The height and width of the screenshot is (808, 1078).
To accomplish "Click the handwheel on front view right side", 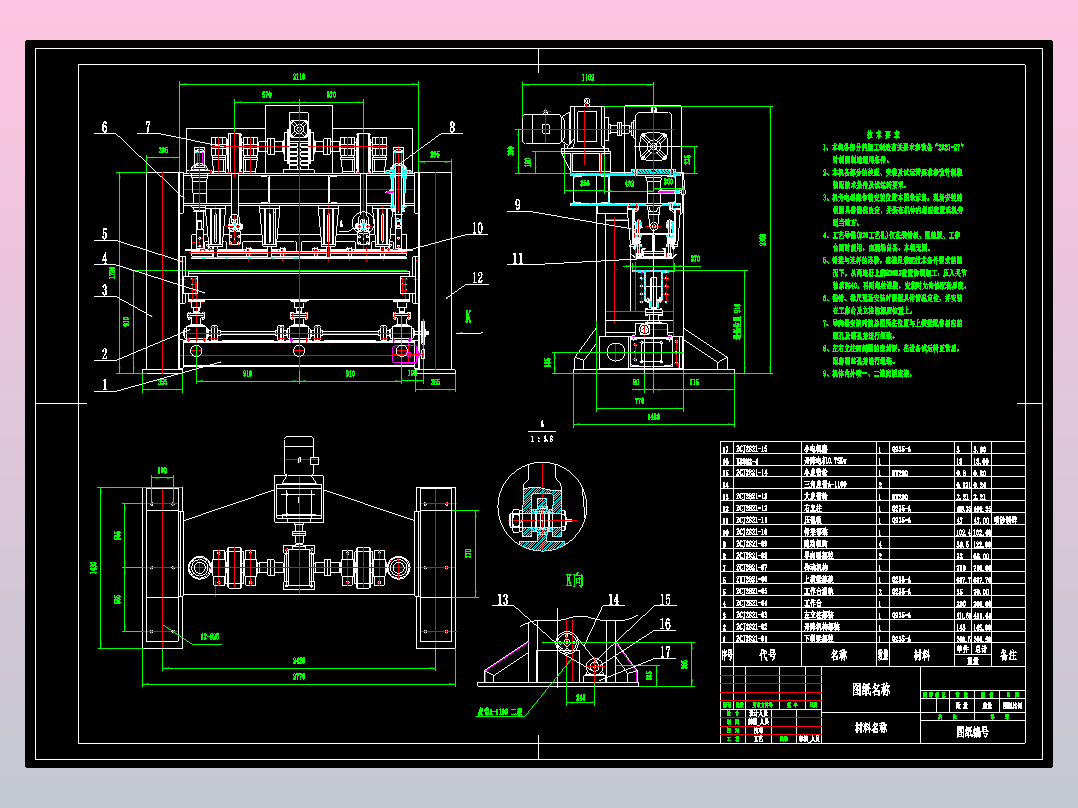I will (424, 334).
